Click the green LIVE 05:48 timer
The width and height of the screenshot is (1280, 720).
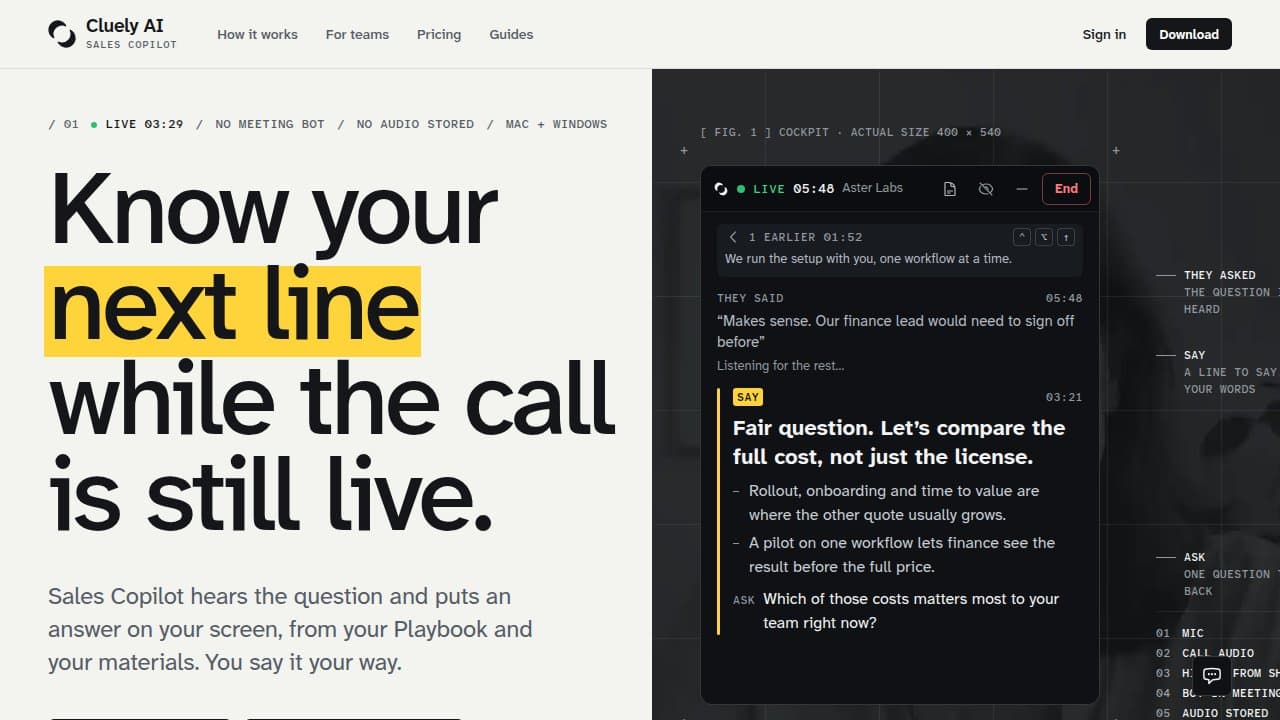coord(785,189)
